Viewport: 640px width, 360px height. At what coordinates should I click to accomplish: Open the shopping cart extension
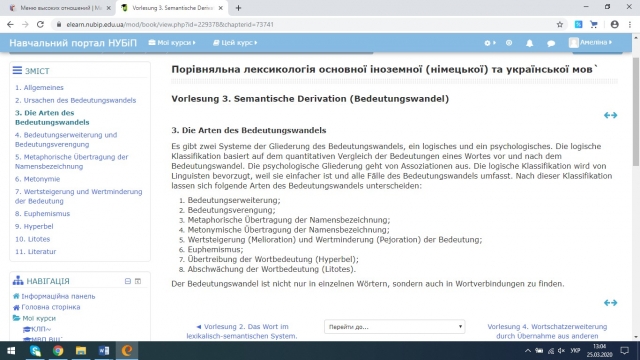(x=594, y=24)
